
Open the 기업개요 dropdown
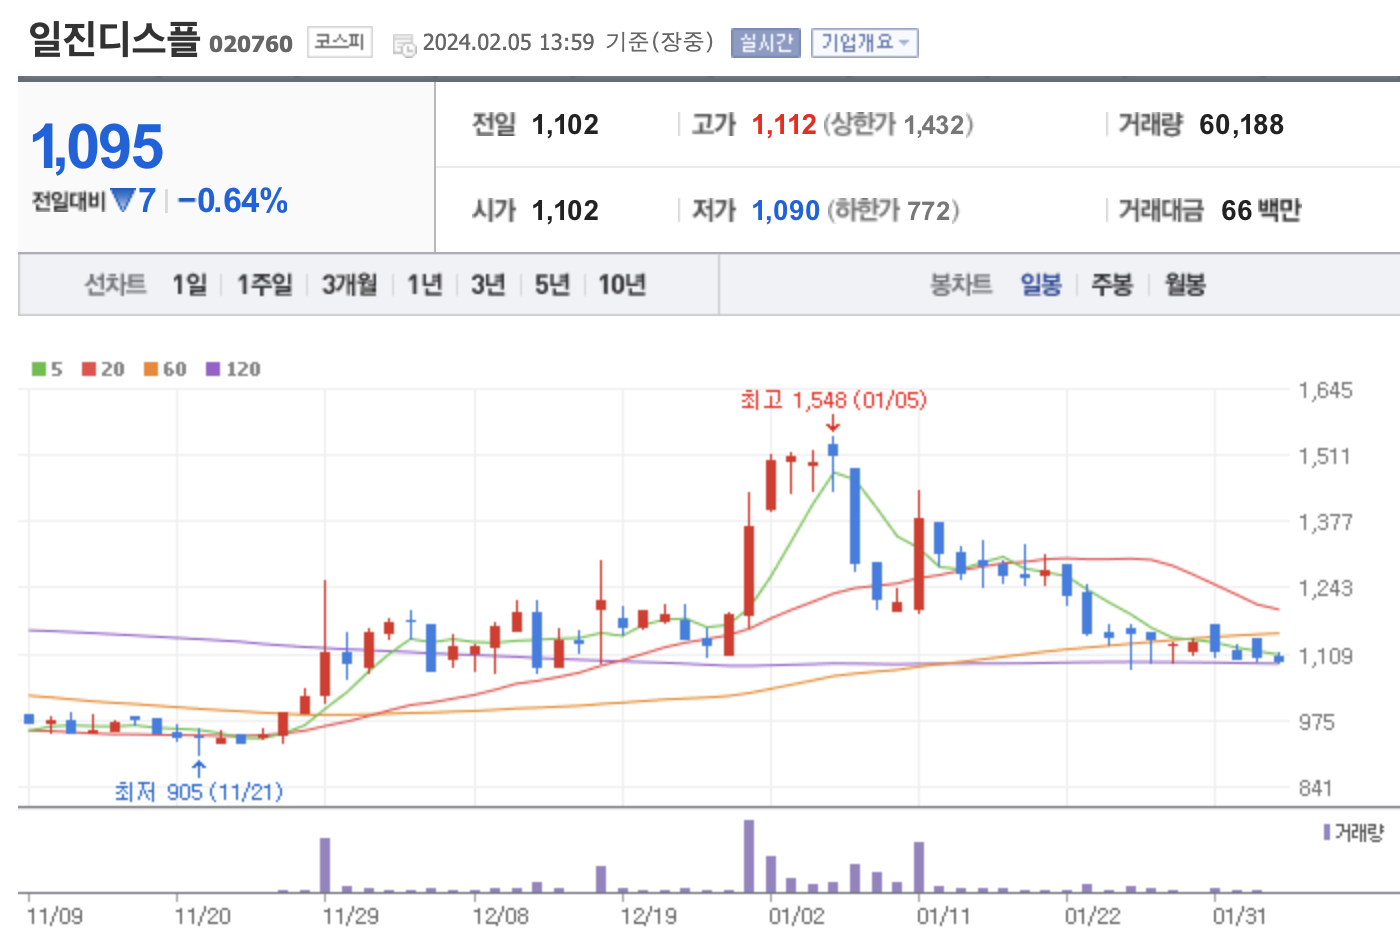click(x=864, y=43)
